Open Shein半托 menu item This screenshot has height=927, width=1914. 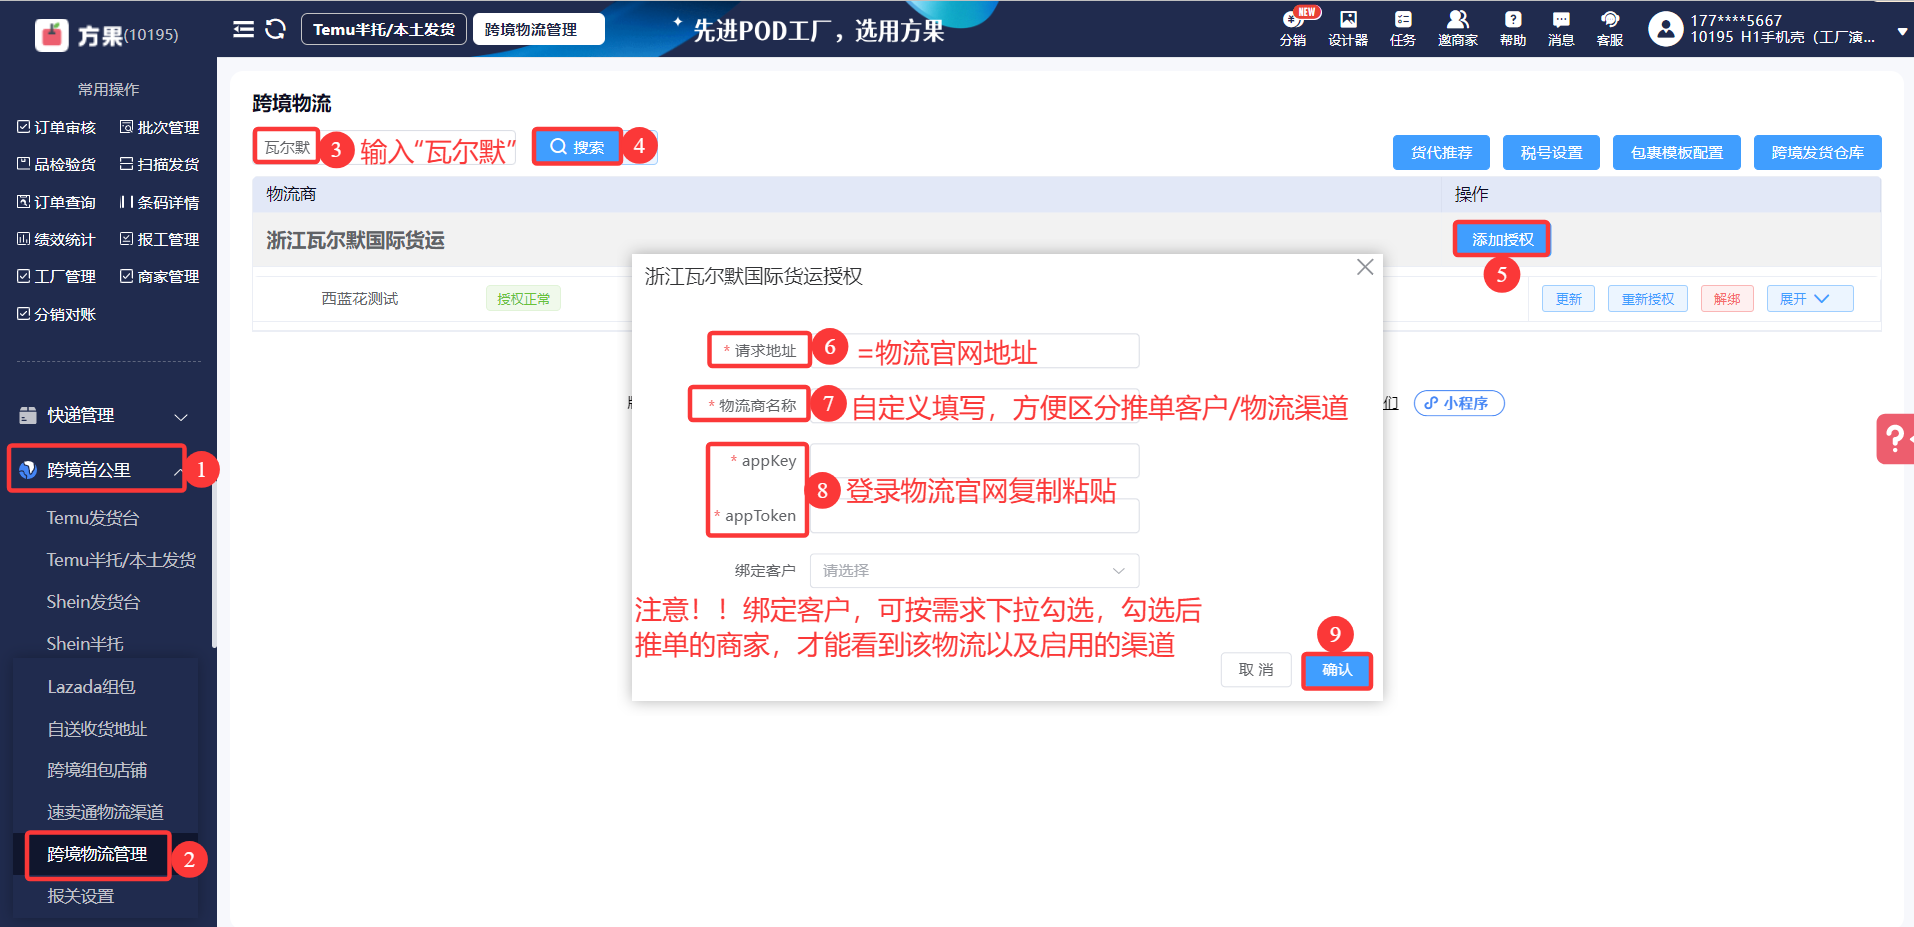tap(85, 644)
